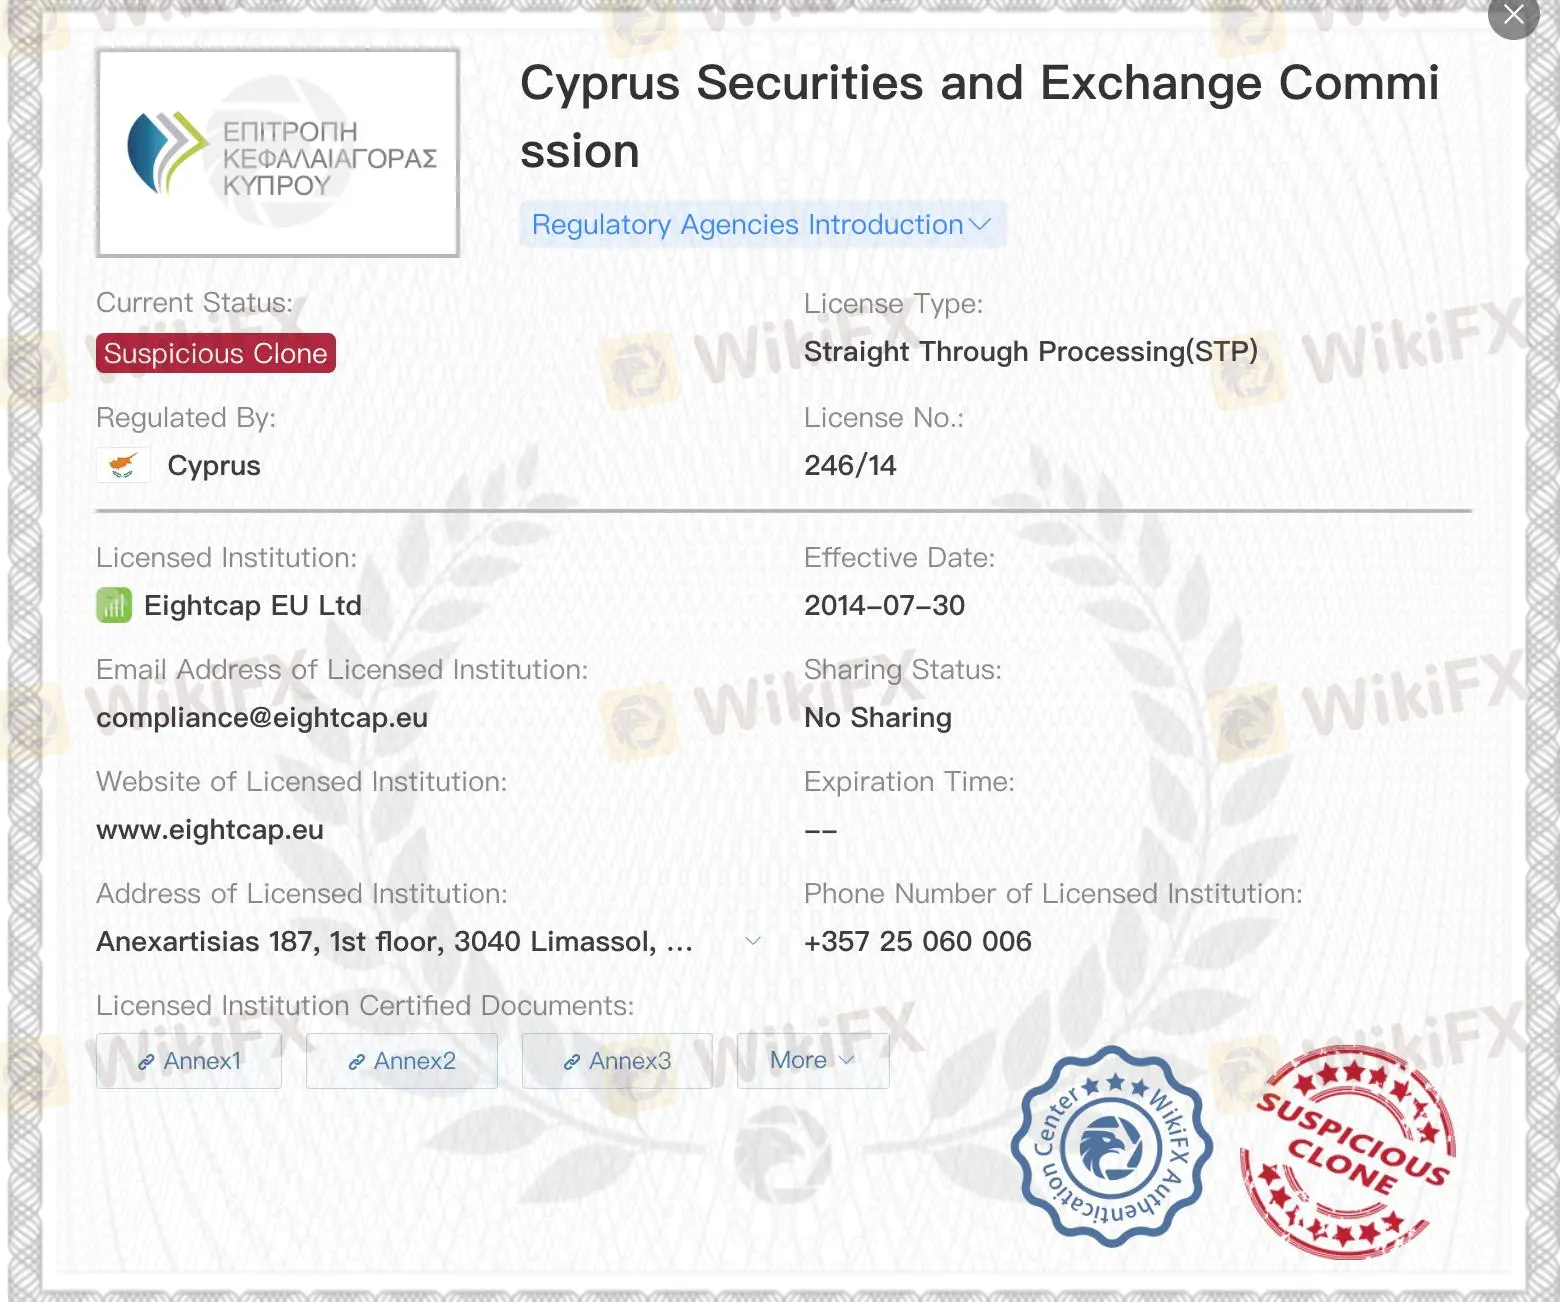Click the paperclip icon on Annex3
Viewport: 1560px width, 1302px height.
click(x=571, y=1061)
